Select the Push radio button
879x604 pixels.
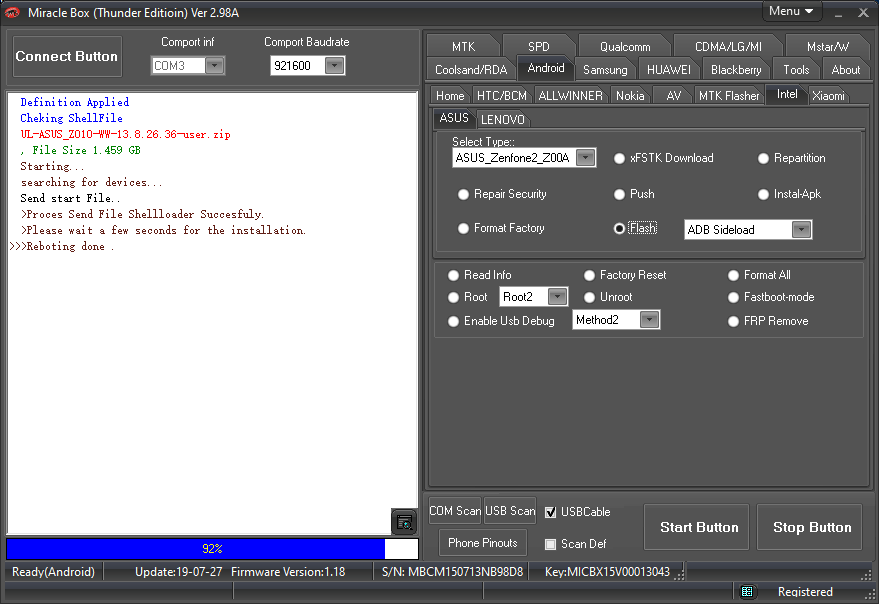click(x=619, y=195)
